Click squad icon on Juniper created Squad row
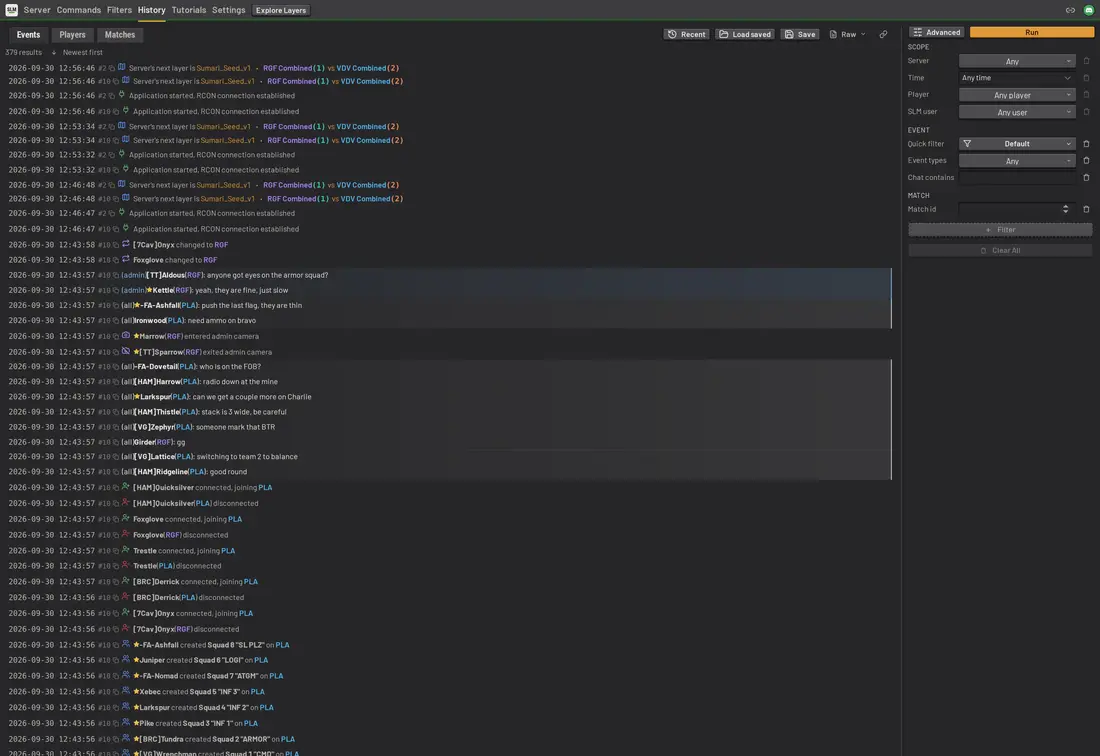The height and width of the screenshot is (756, 1100). (x=126, y=659)
